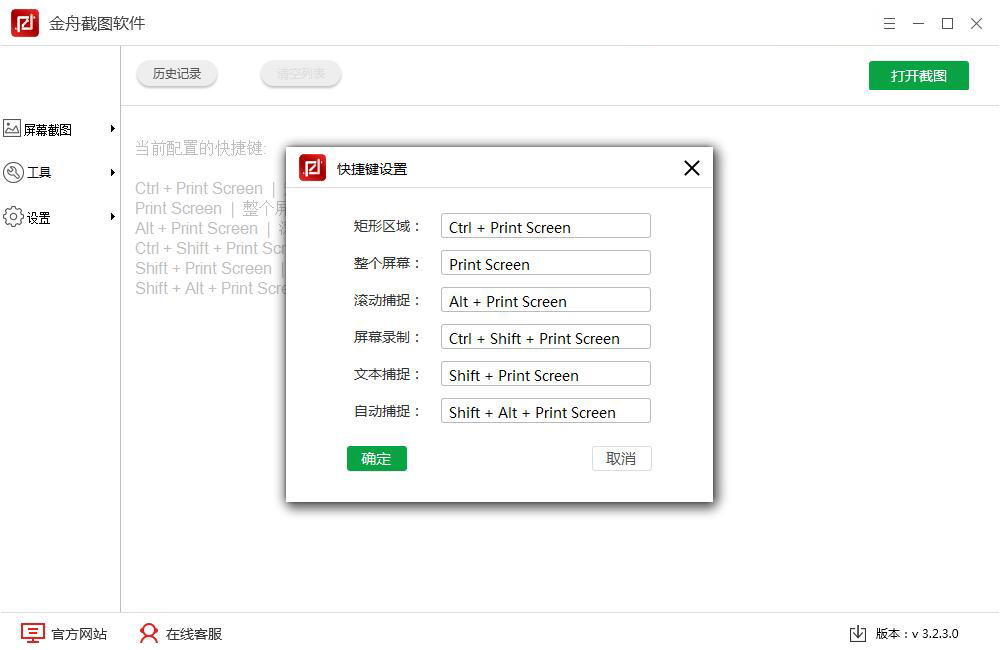Click the green 打开截图 button

pyautogui.click(x=918, y=75)
